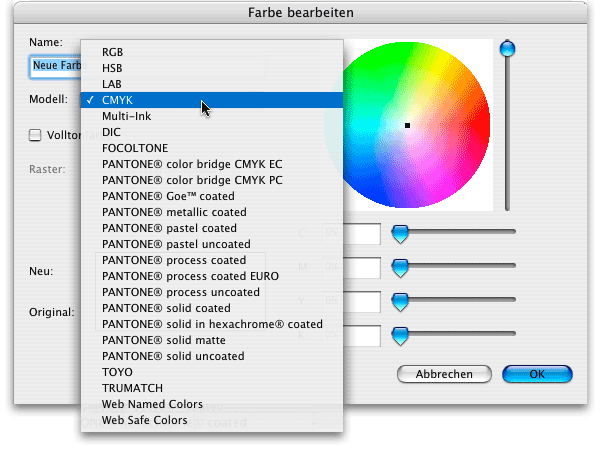Select the checked CMYK entry
602x455 pixels.
tap(212, 100)
